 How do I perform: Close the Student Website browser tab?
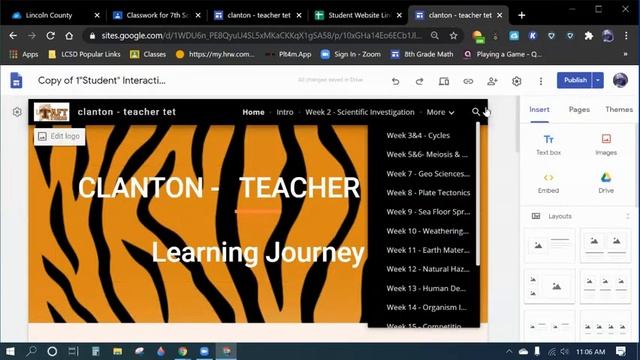[x=399, y=16]
